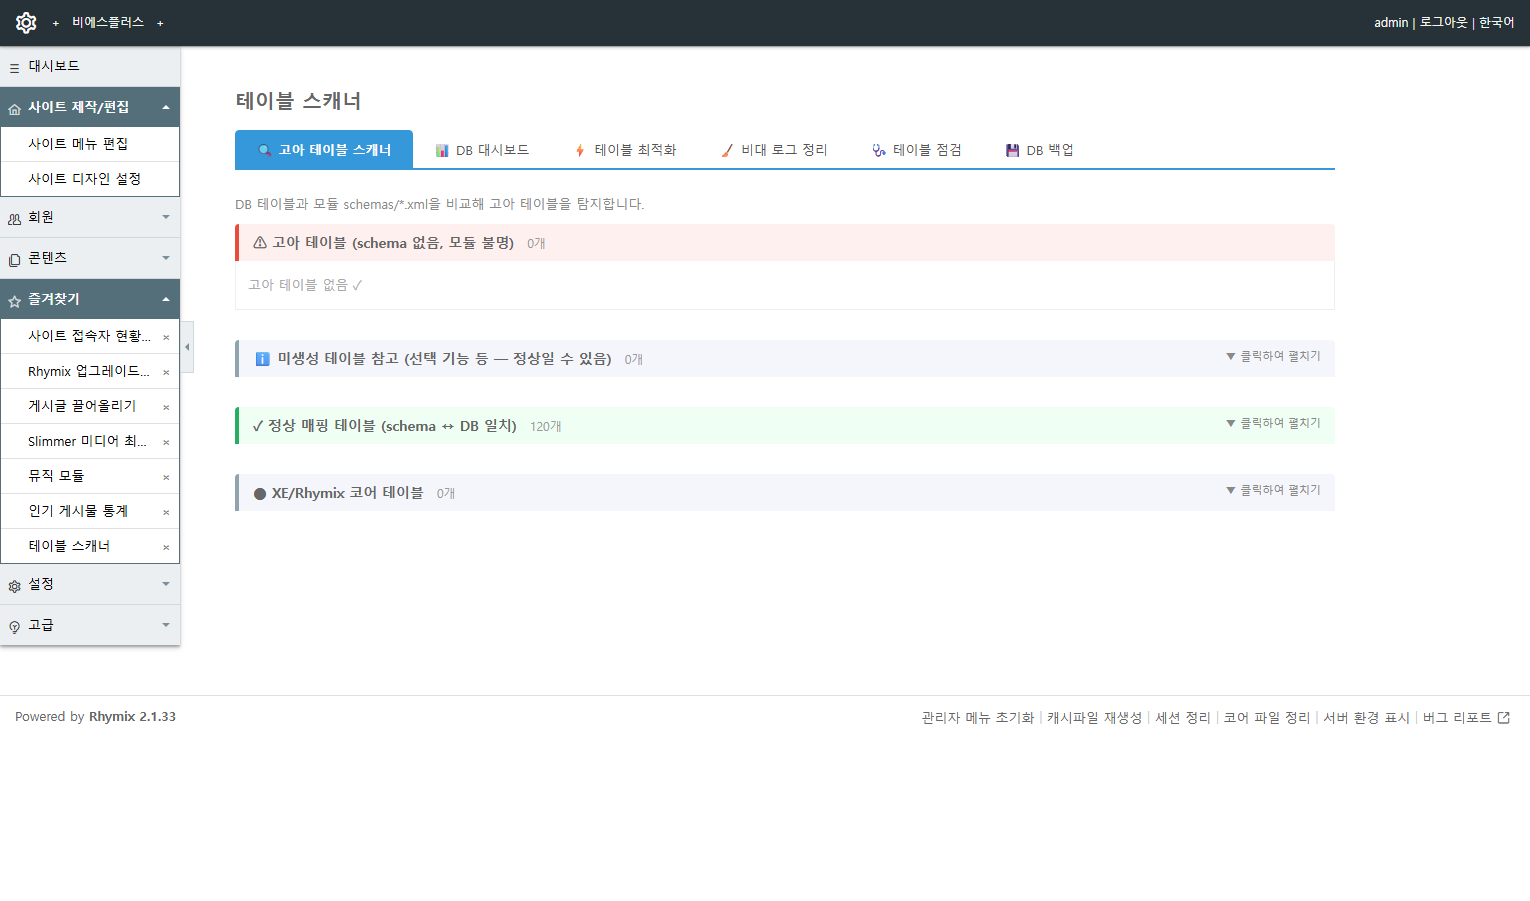Click 세션 정리 in footer
The image size is (1530, 901).
pyautogui.click(x=1183, y=718)
